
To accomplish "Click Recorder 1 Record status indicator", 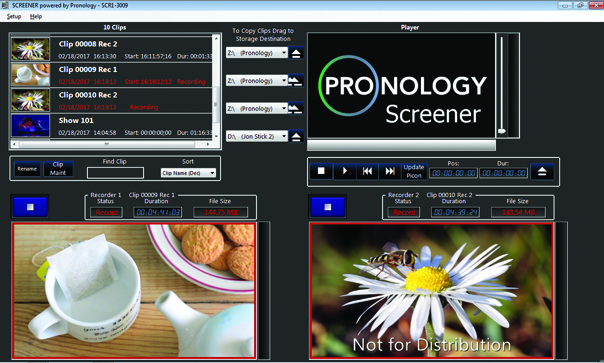I will 107,212.
